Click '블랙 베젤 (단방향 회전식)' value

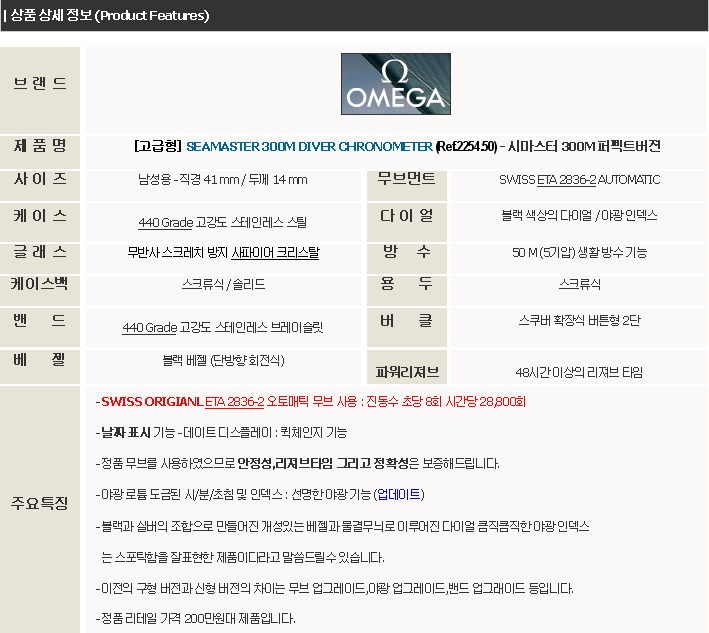223,360
